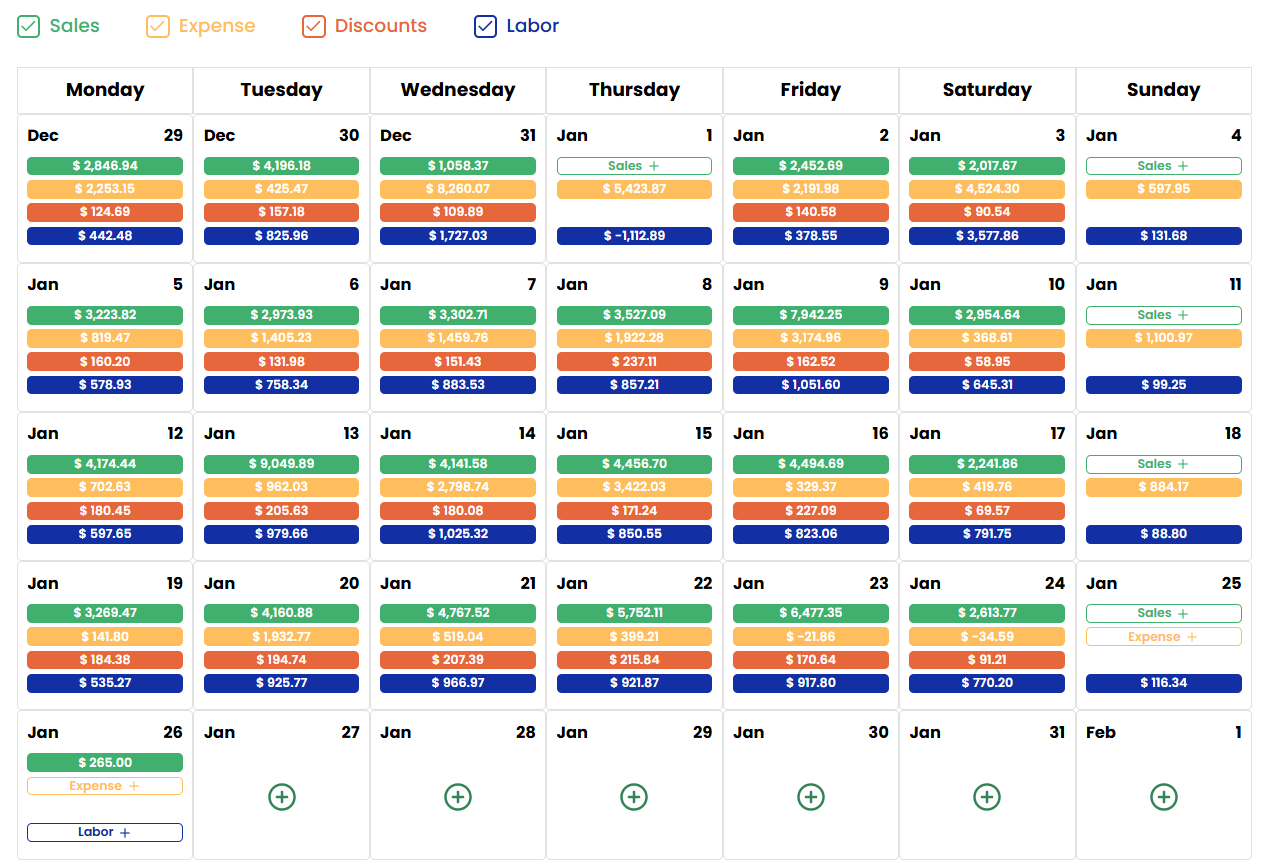Open the add icon for Jan 29
Image resolution: width=1268 pixels, height=865 pixels.
[x=634, y=797]
